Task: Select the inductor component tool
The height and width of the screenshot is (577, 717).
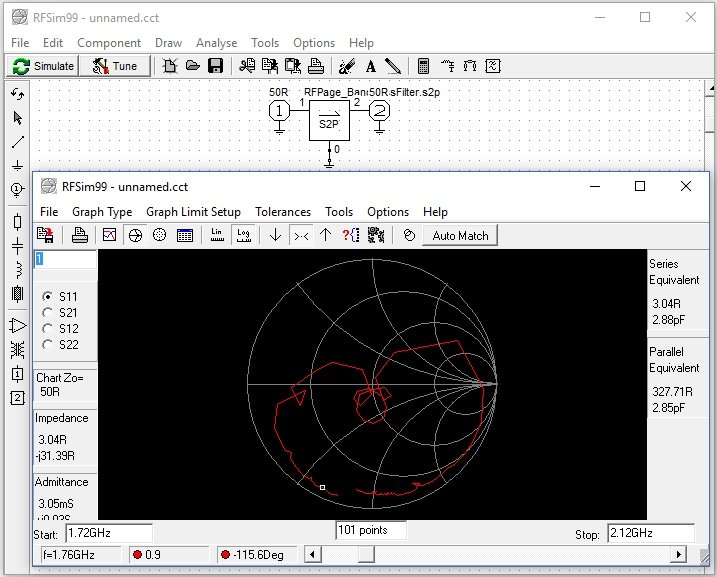Action: point(17,270)
